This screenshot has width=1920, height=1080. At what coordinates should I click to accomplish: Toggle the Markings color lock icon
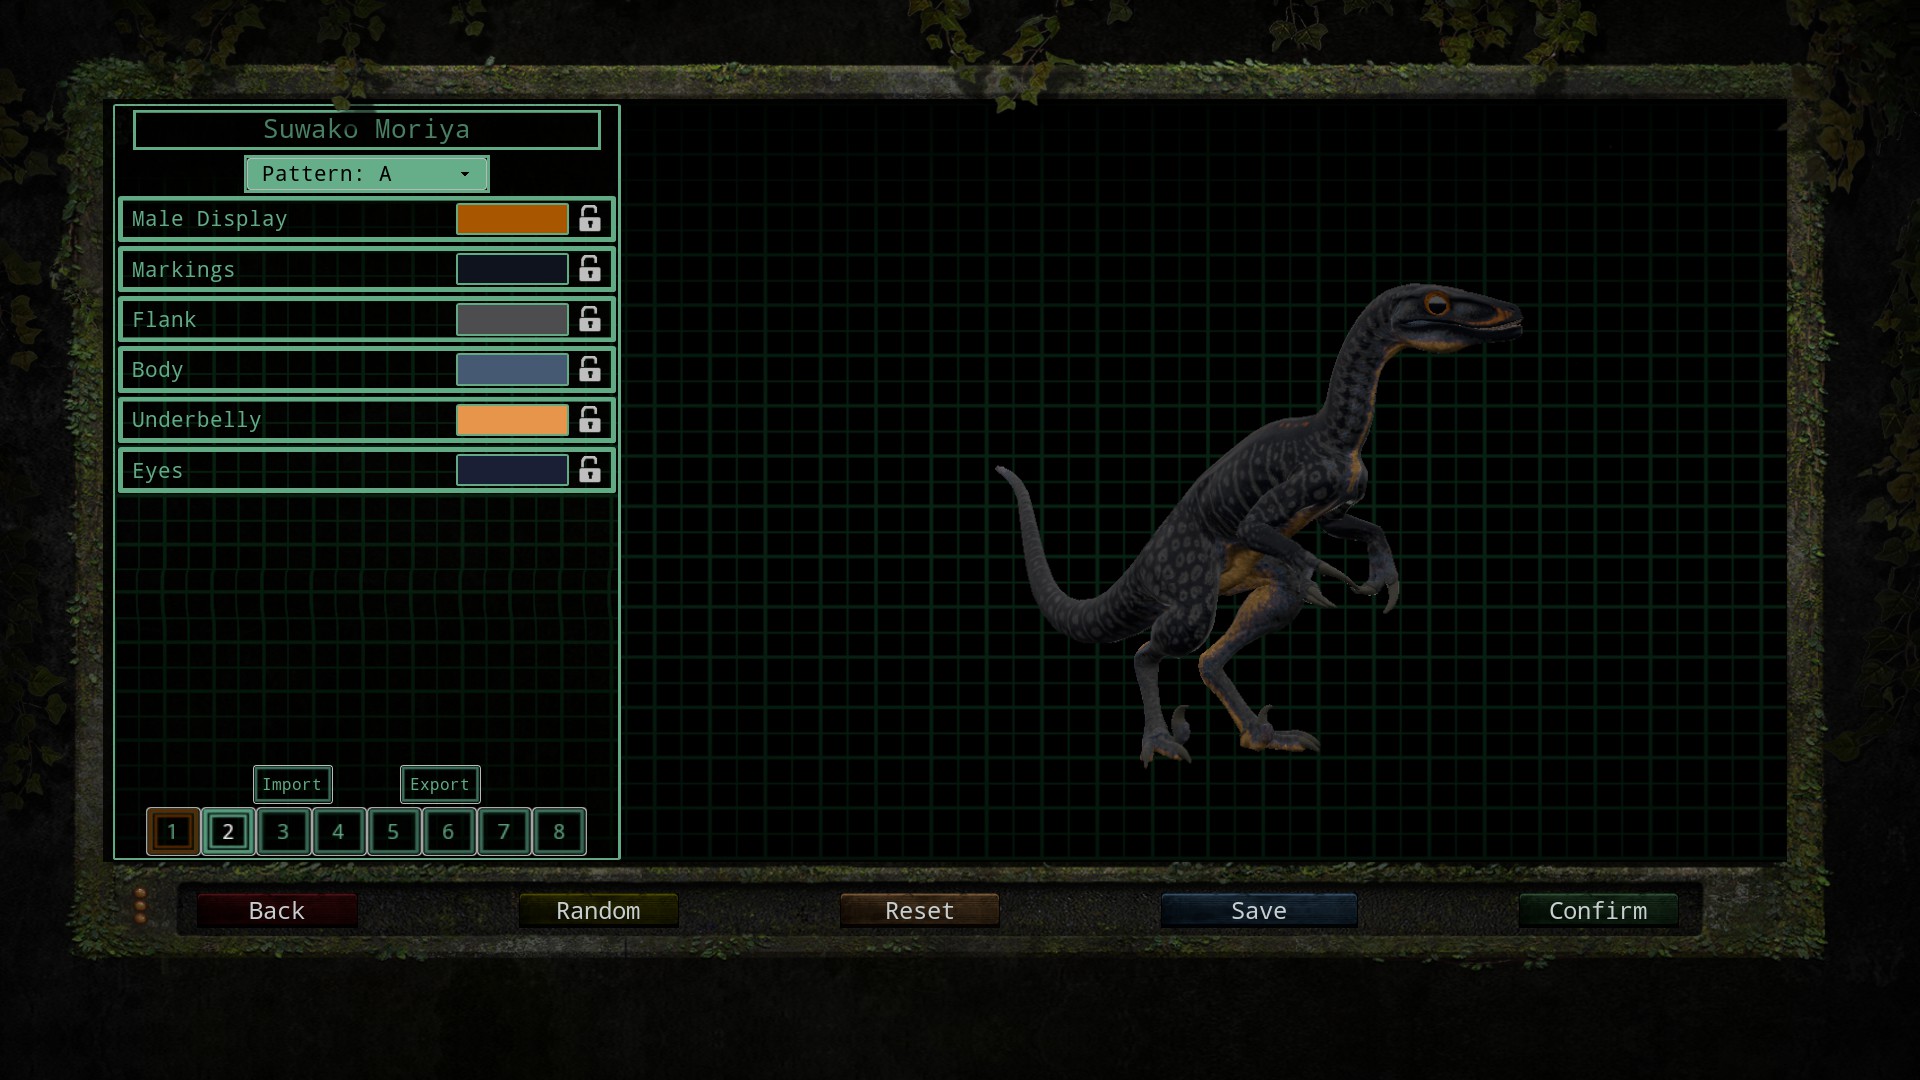590,269
